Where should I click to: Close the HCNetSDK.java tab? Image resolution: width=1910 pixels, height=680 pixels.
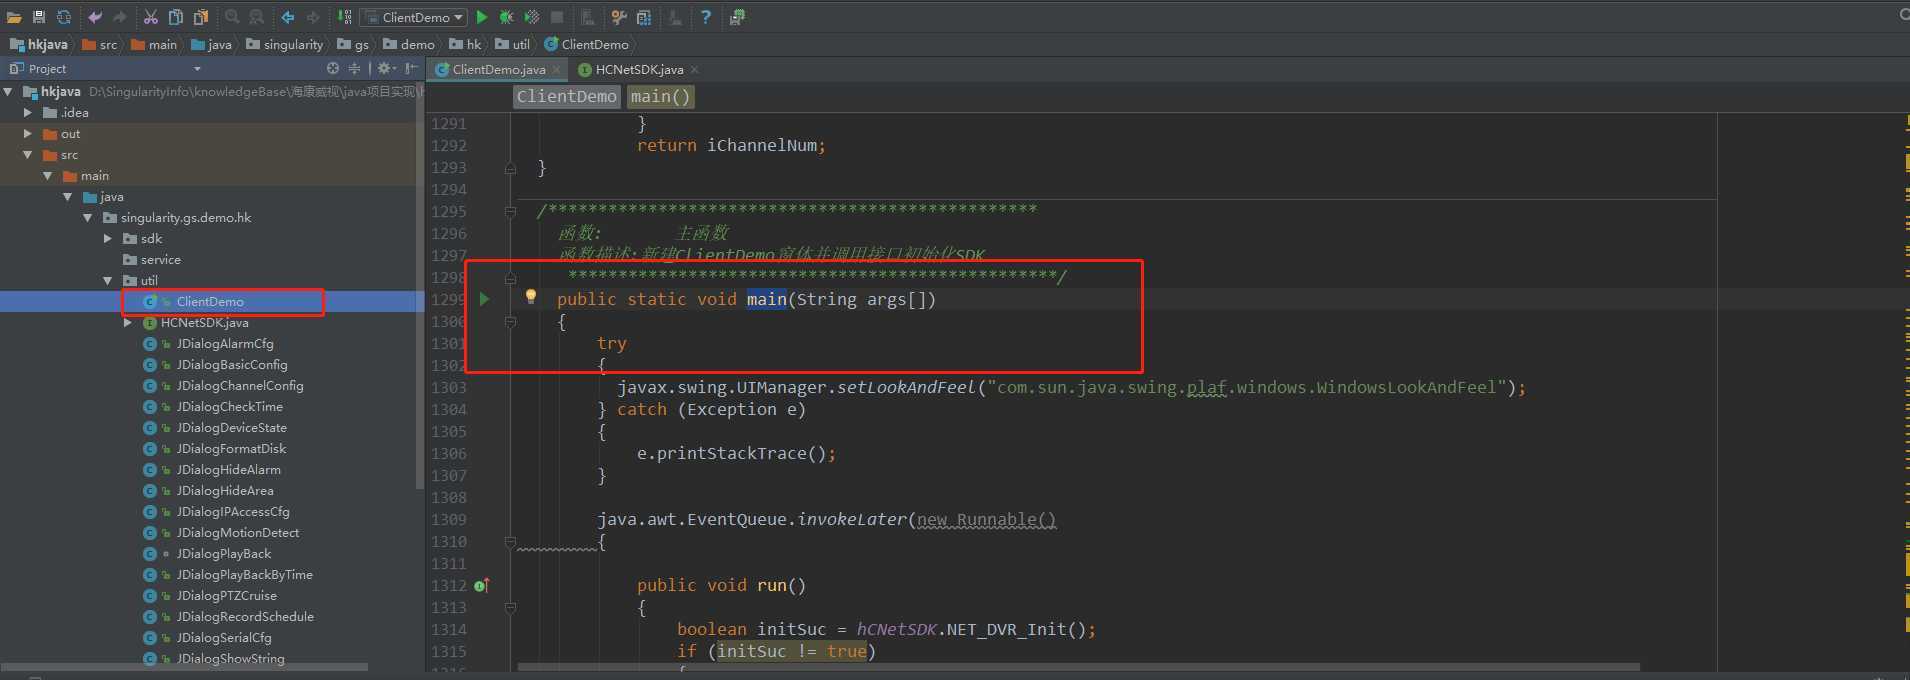pos(694,69)
